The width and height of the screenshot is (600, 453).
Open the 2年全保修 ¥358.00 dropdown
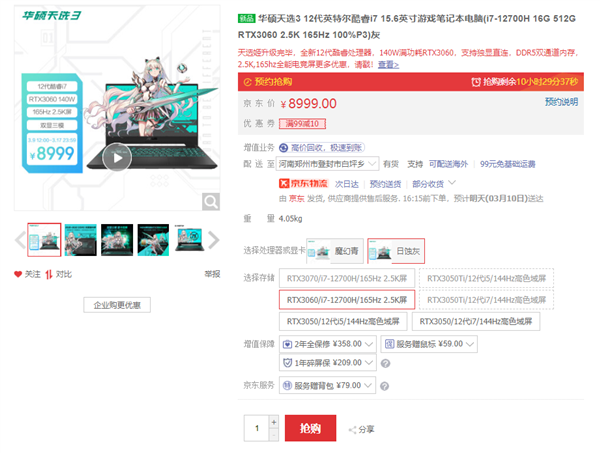328,344
